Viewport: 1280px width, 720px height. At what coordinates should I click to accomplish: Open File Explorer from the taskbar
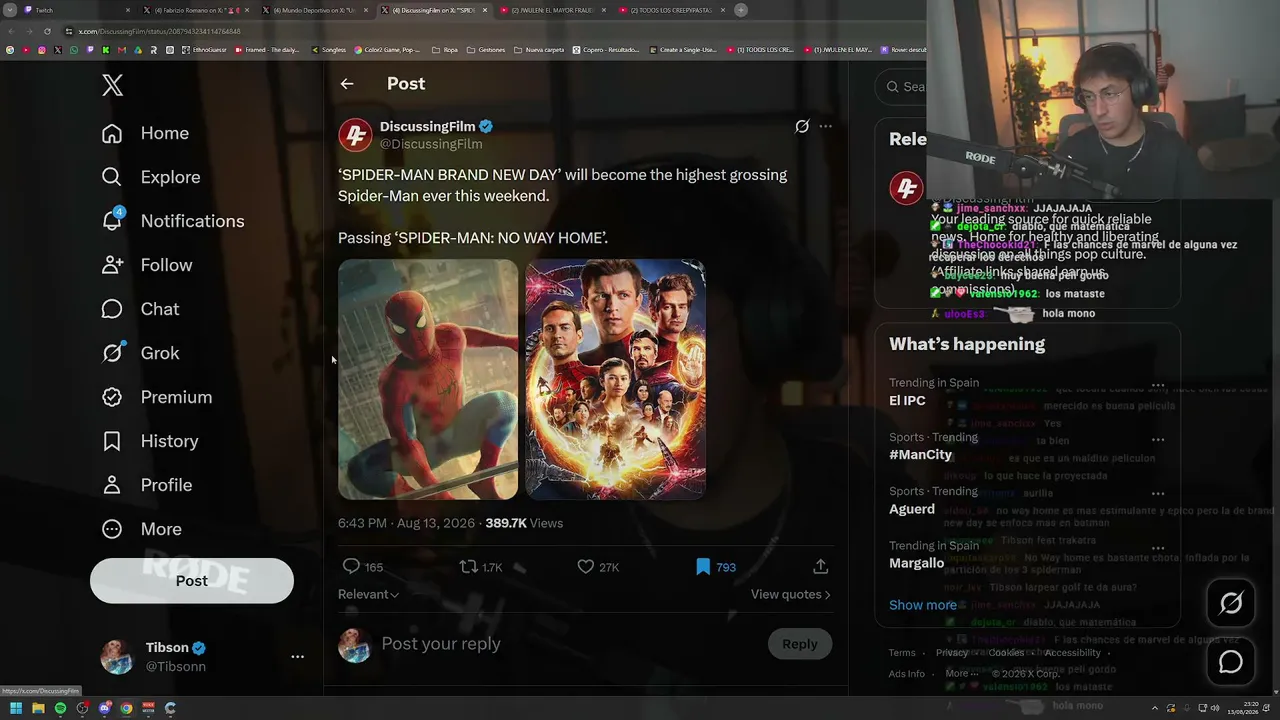(38, 708)
